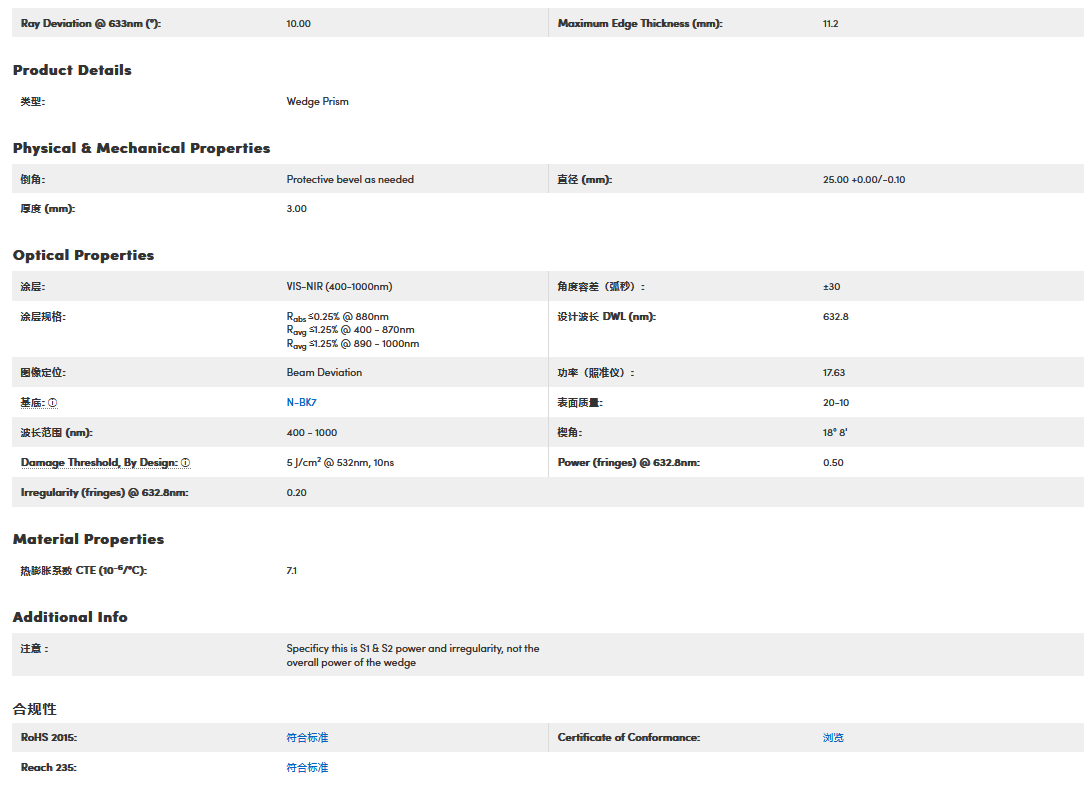Click the 18° 8' wedge angle value
Image resolution: width=1090 pixels, height=806 pixels.
[x=836, y=432]
